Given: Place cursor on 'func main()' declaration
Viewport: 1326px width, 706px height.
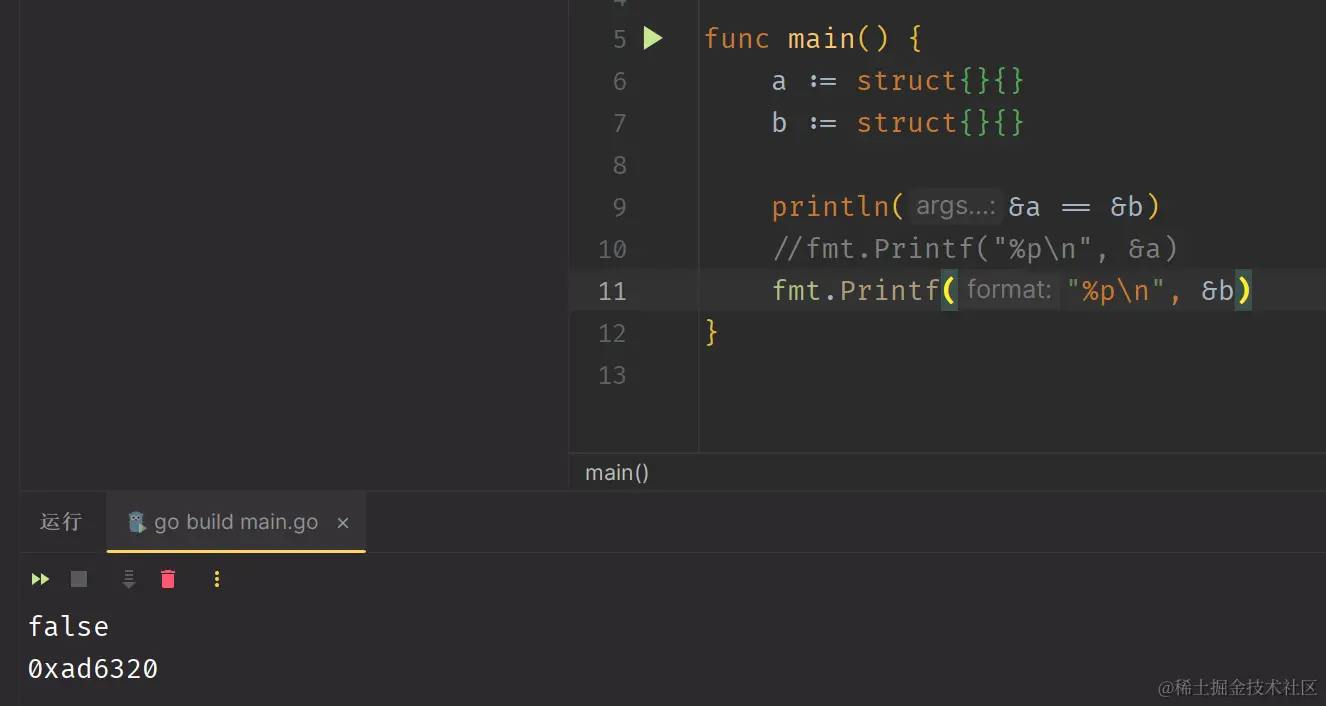Looking at the screenshot, I should 813,39.
